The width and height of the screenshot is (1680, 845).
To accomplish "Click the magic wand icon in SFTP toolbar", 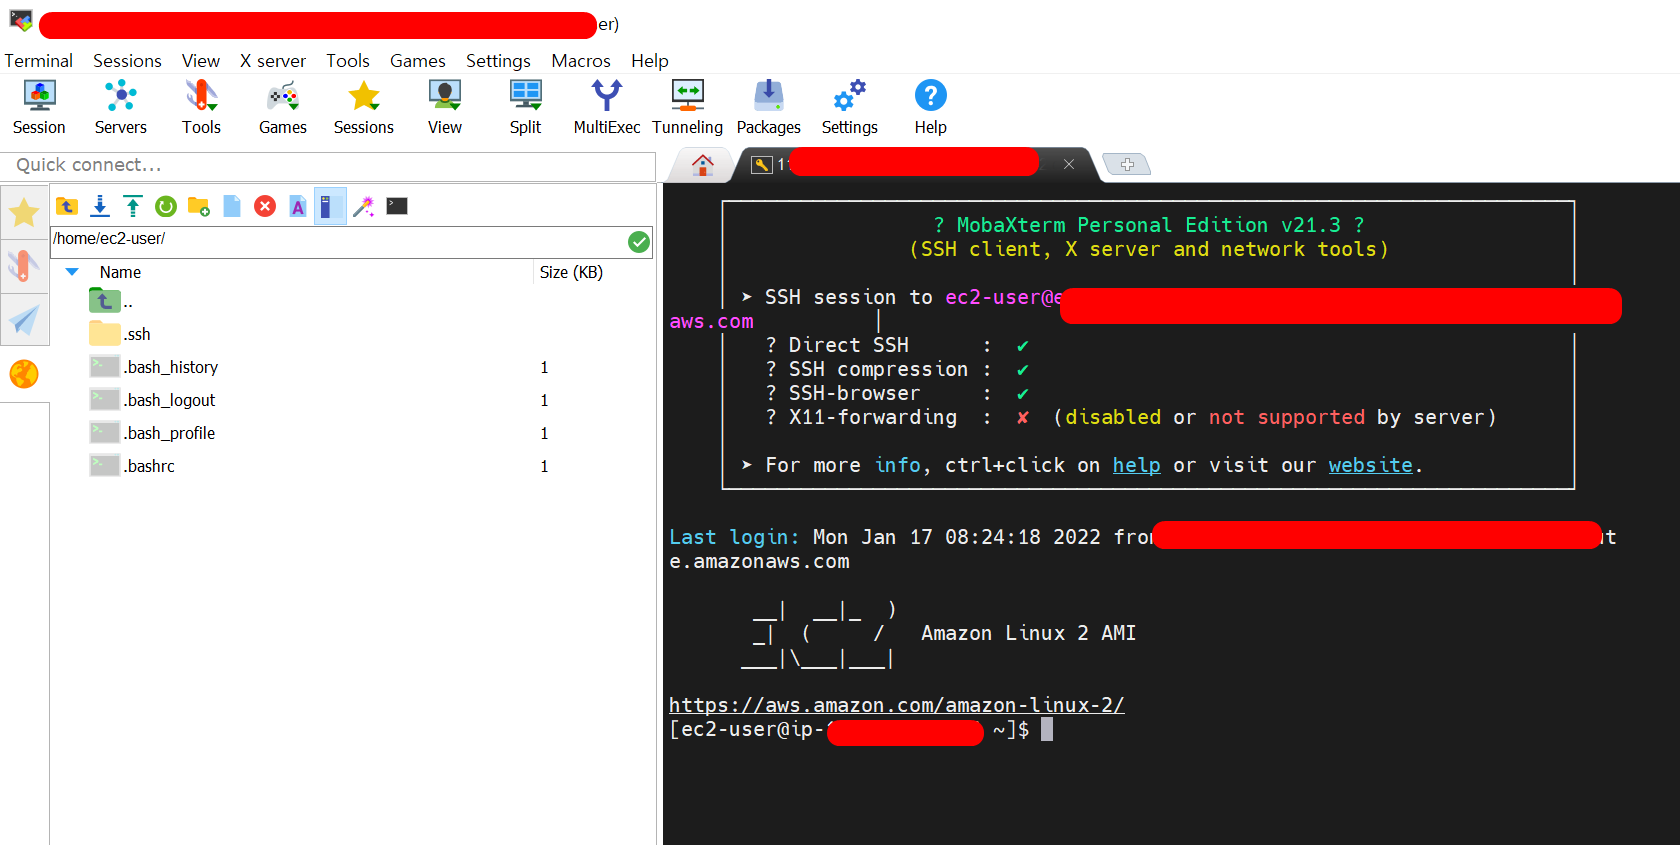I will point(364,206).
